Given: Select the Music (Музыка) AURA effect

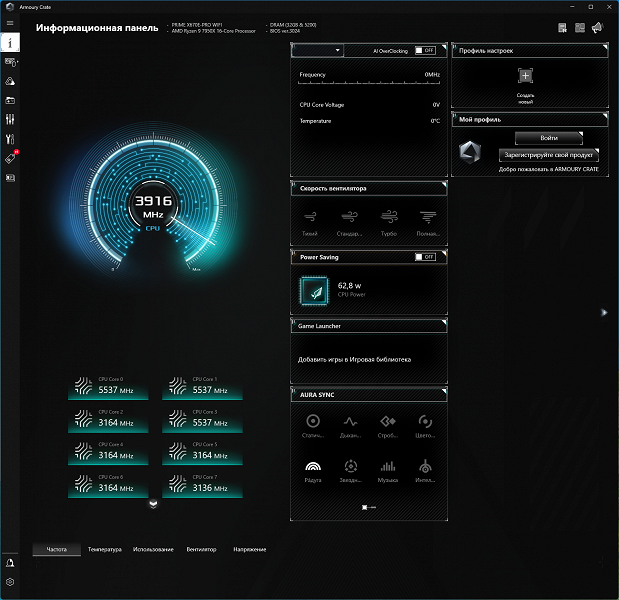Looking at the screenshot, I should point(388,467).
